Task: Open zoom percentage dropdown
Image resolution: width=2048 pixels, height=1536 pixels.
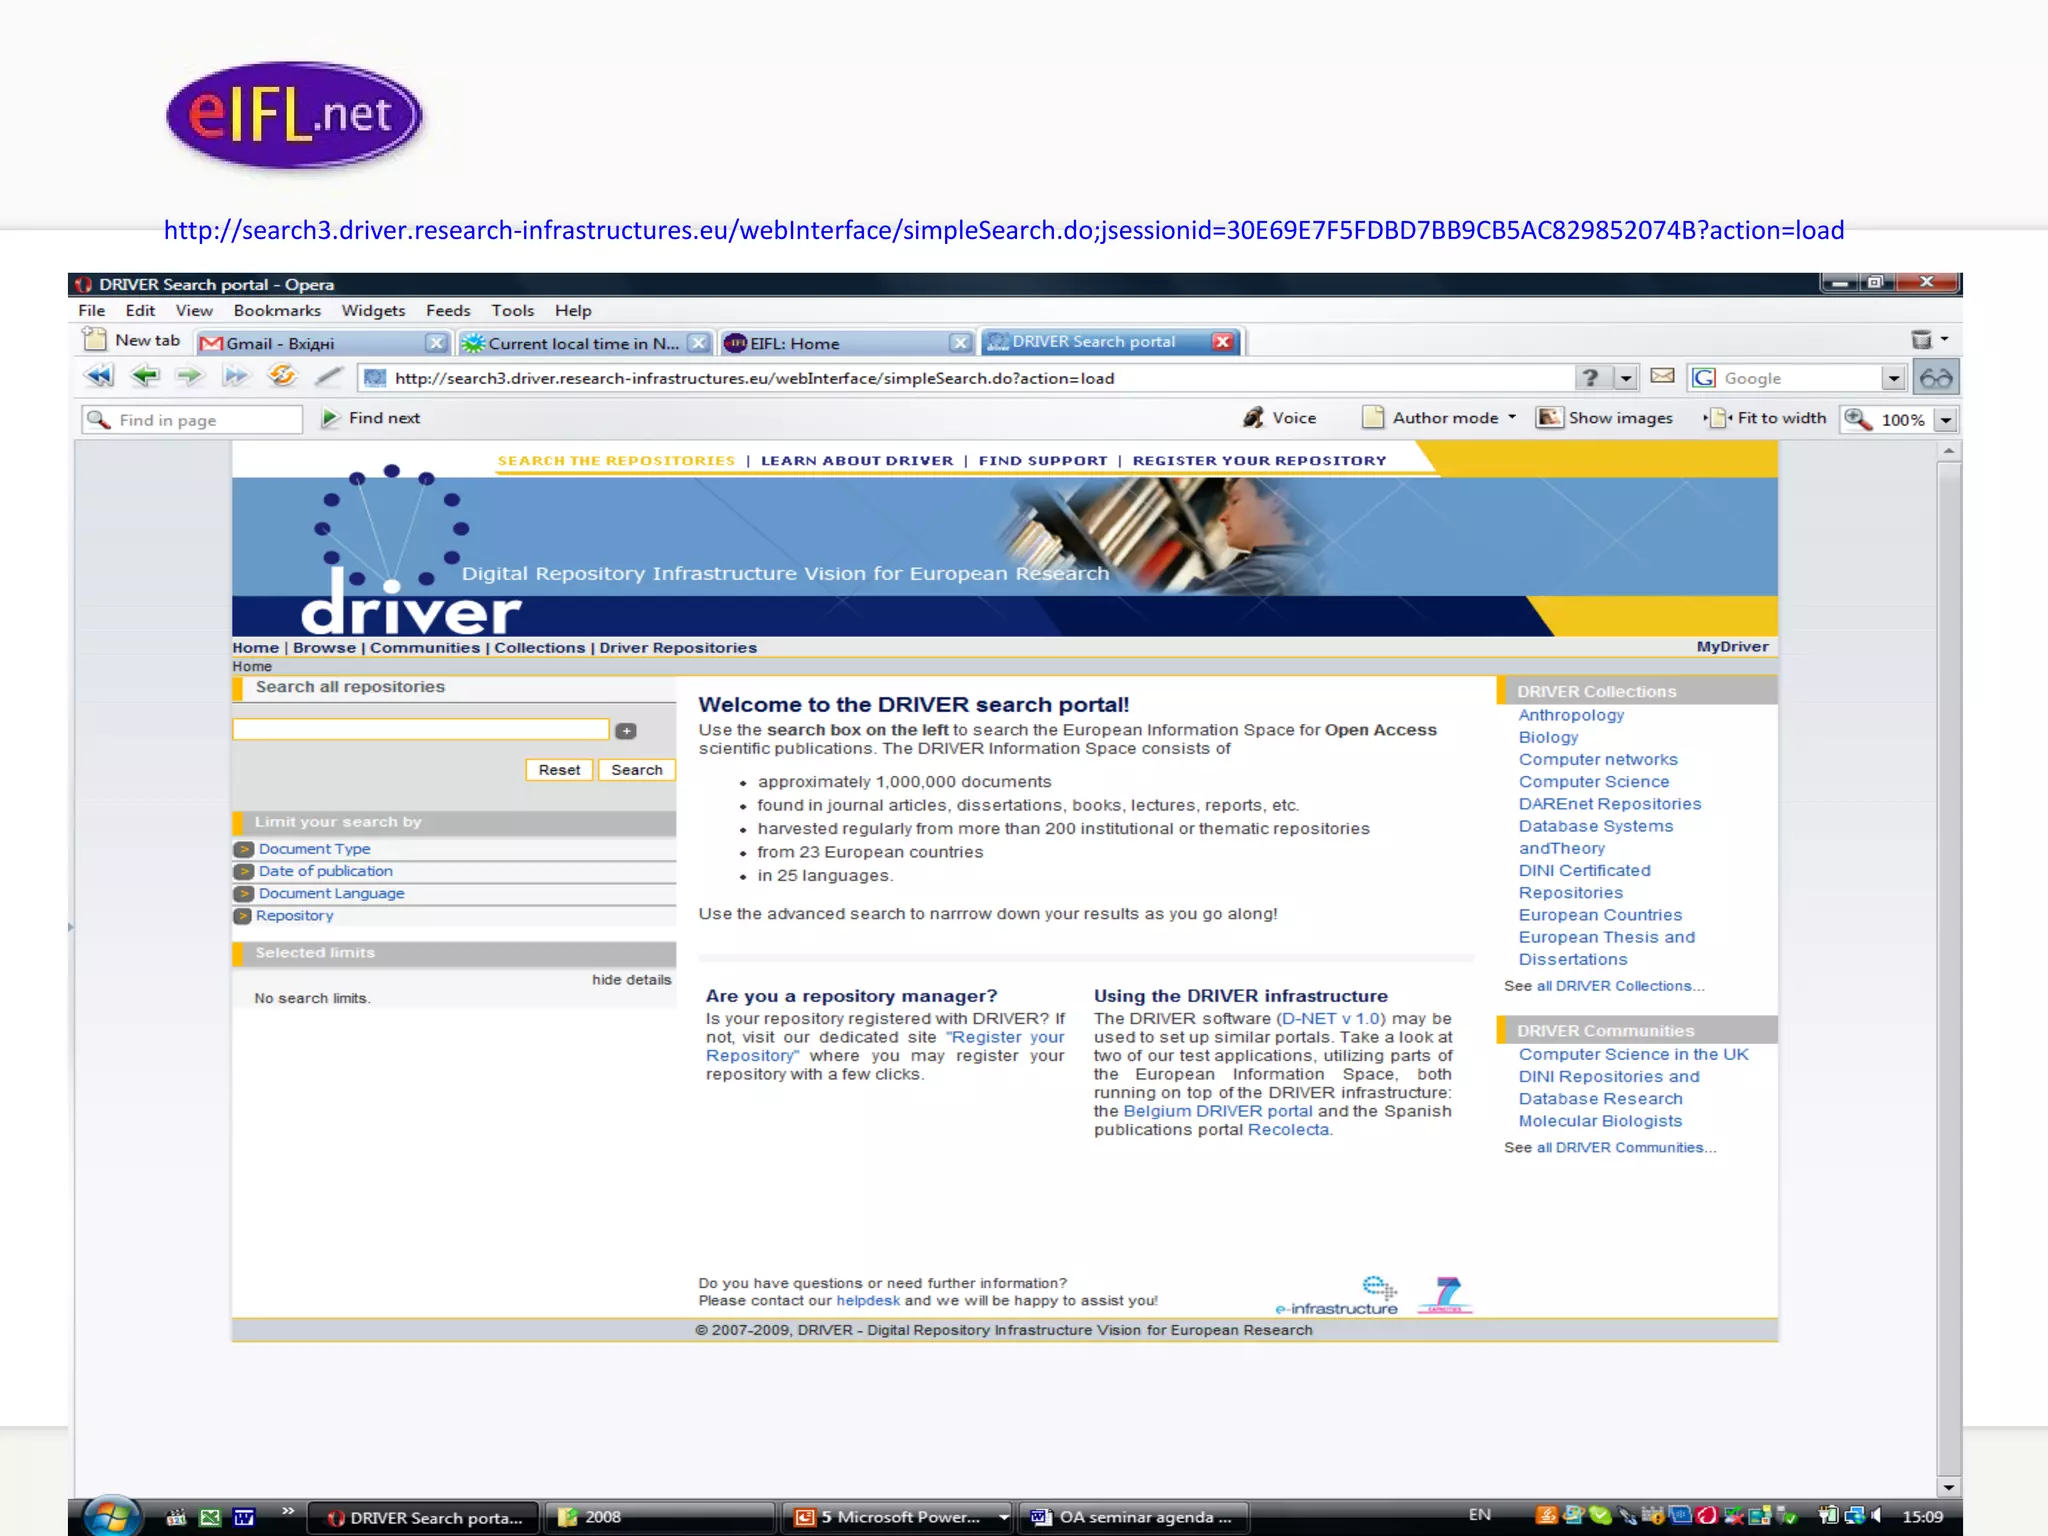Action: coord(1945,420)
